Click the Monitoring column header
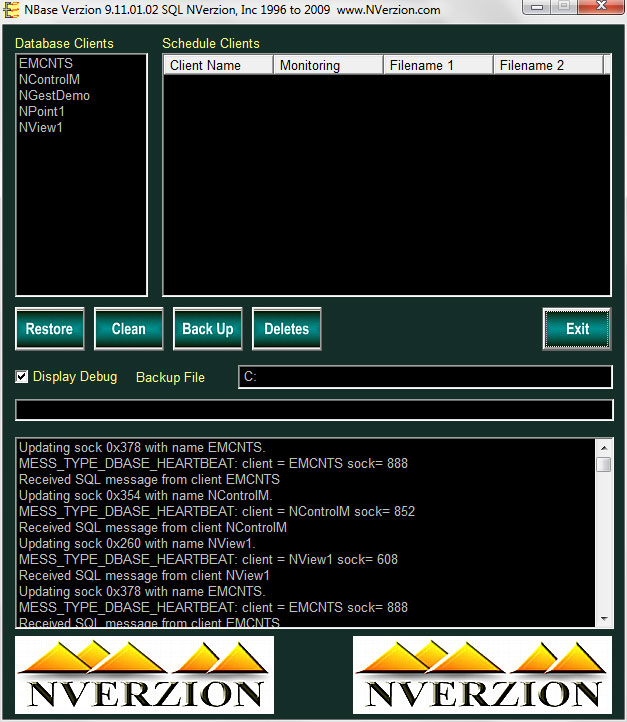Viewport: 627px width, 722px height. coord(328,65)
